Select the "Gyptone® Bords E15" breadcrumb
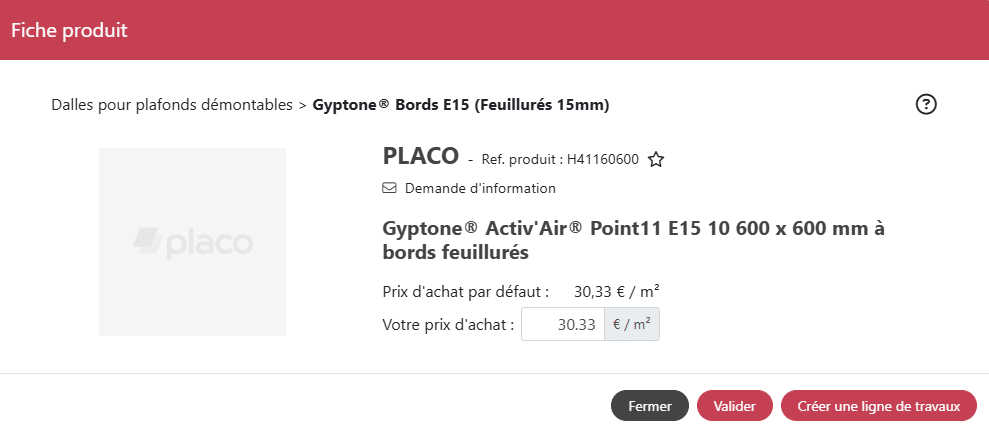Image resolution: width=989 pixels, height=432 pixels. click(461, 104)
